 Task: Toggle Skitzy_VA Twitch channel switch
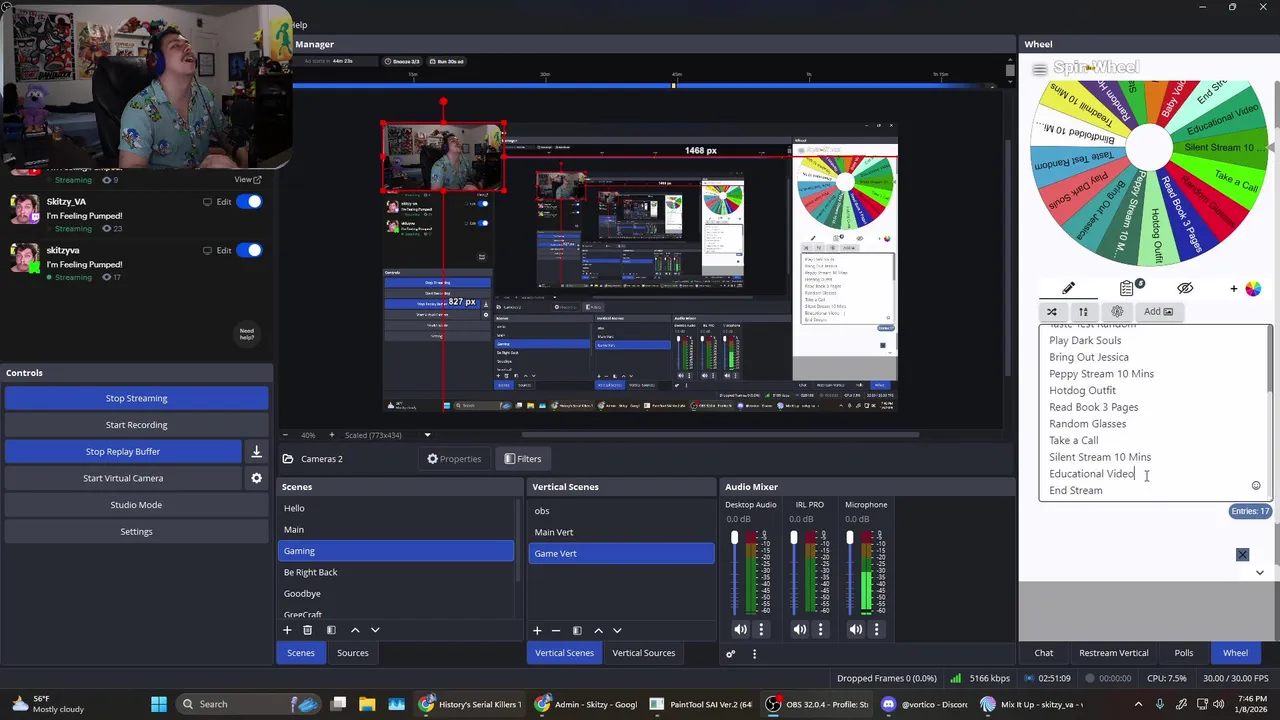250,202
